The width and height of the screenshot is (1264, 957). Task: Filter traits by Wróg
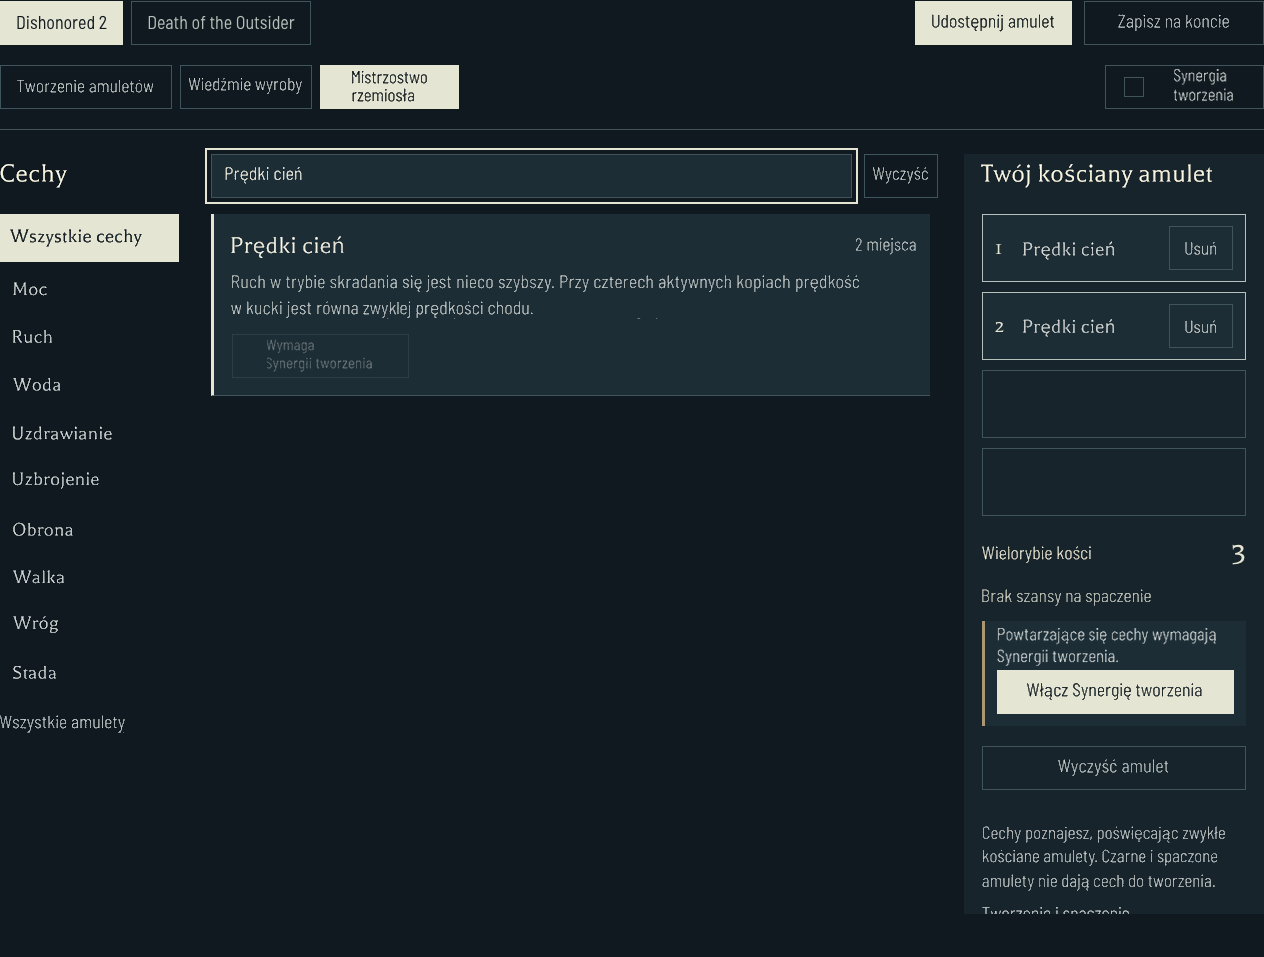pyautogui.click(x=36, y=623)
